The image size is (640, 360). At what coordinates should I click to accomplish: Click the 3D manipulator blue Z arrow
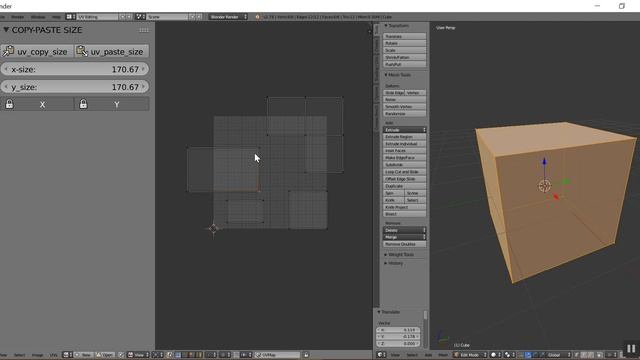(x=544, y=162)
